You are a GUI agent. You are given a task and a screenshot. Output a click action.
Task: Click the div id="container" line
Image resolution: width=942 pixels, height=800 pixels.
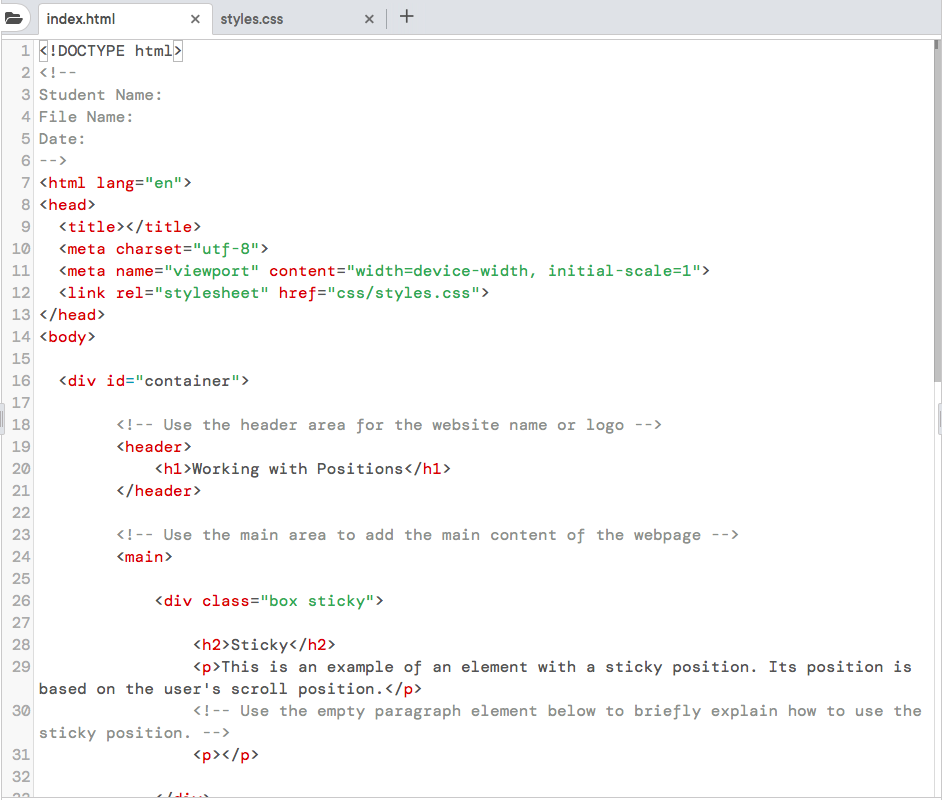coord(154,381)
